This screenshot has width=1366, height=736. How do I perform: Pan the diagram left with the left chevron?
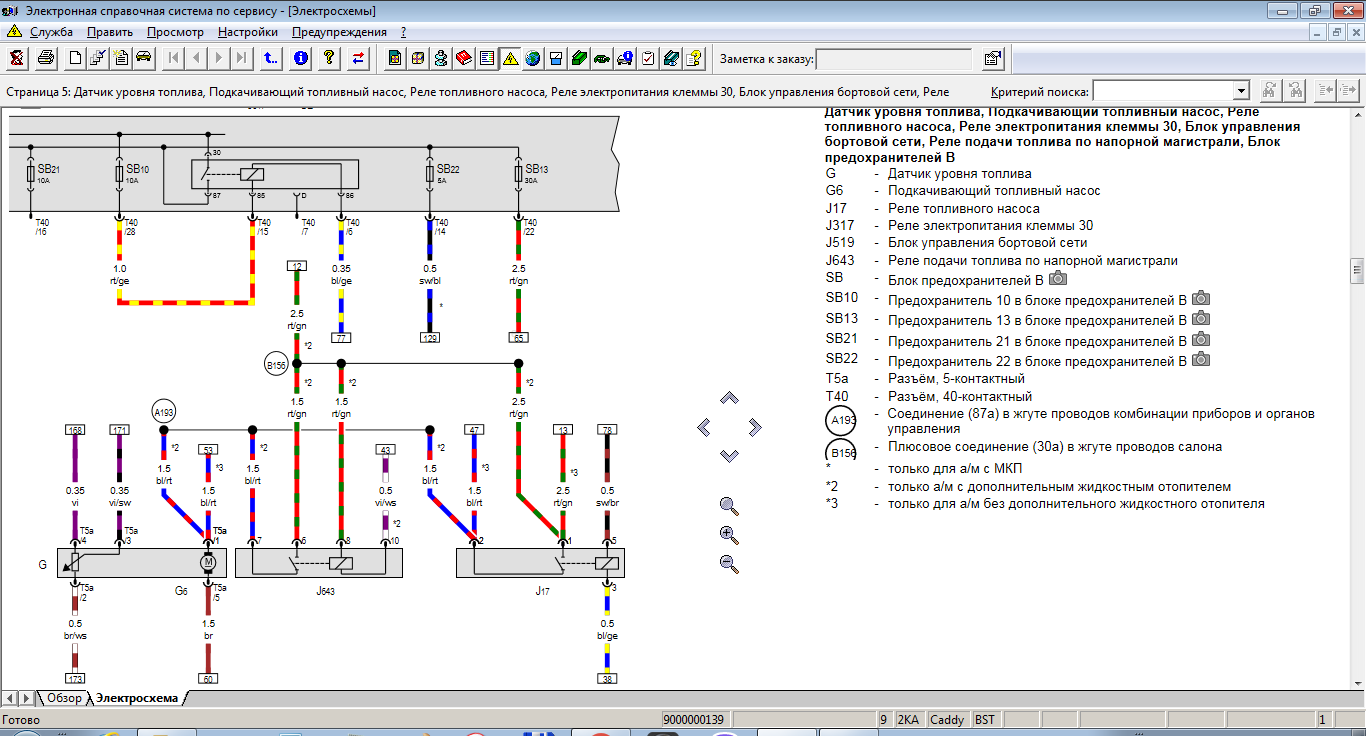(704, 427)
